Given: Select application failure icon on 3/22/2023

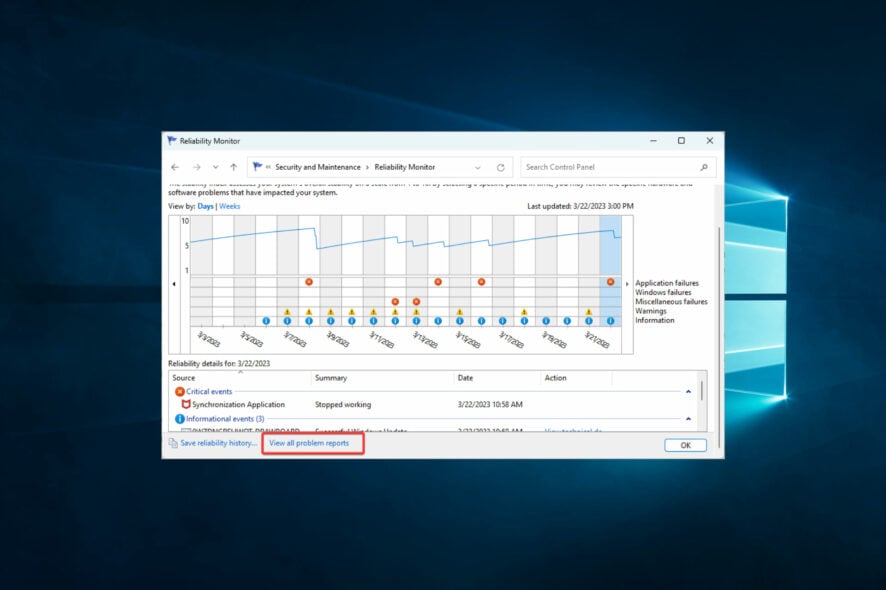Looking at the screenshot, I should point(610,281).
